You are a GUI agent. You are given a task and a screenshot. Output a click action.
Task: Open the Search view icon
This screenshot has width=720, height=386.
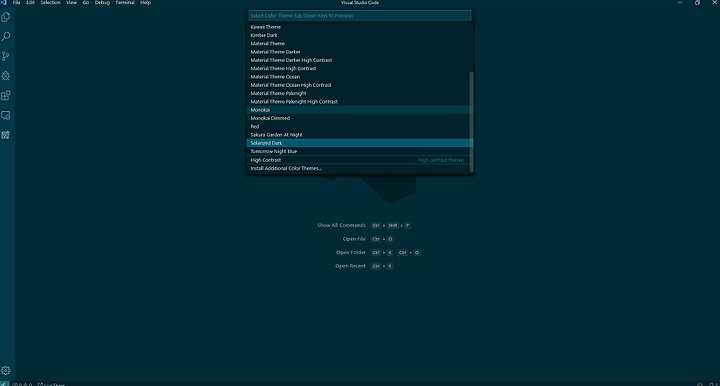[x=6, y=37]
